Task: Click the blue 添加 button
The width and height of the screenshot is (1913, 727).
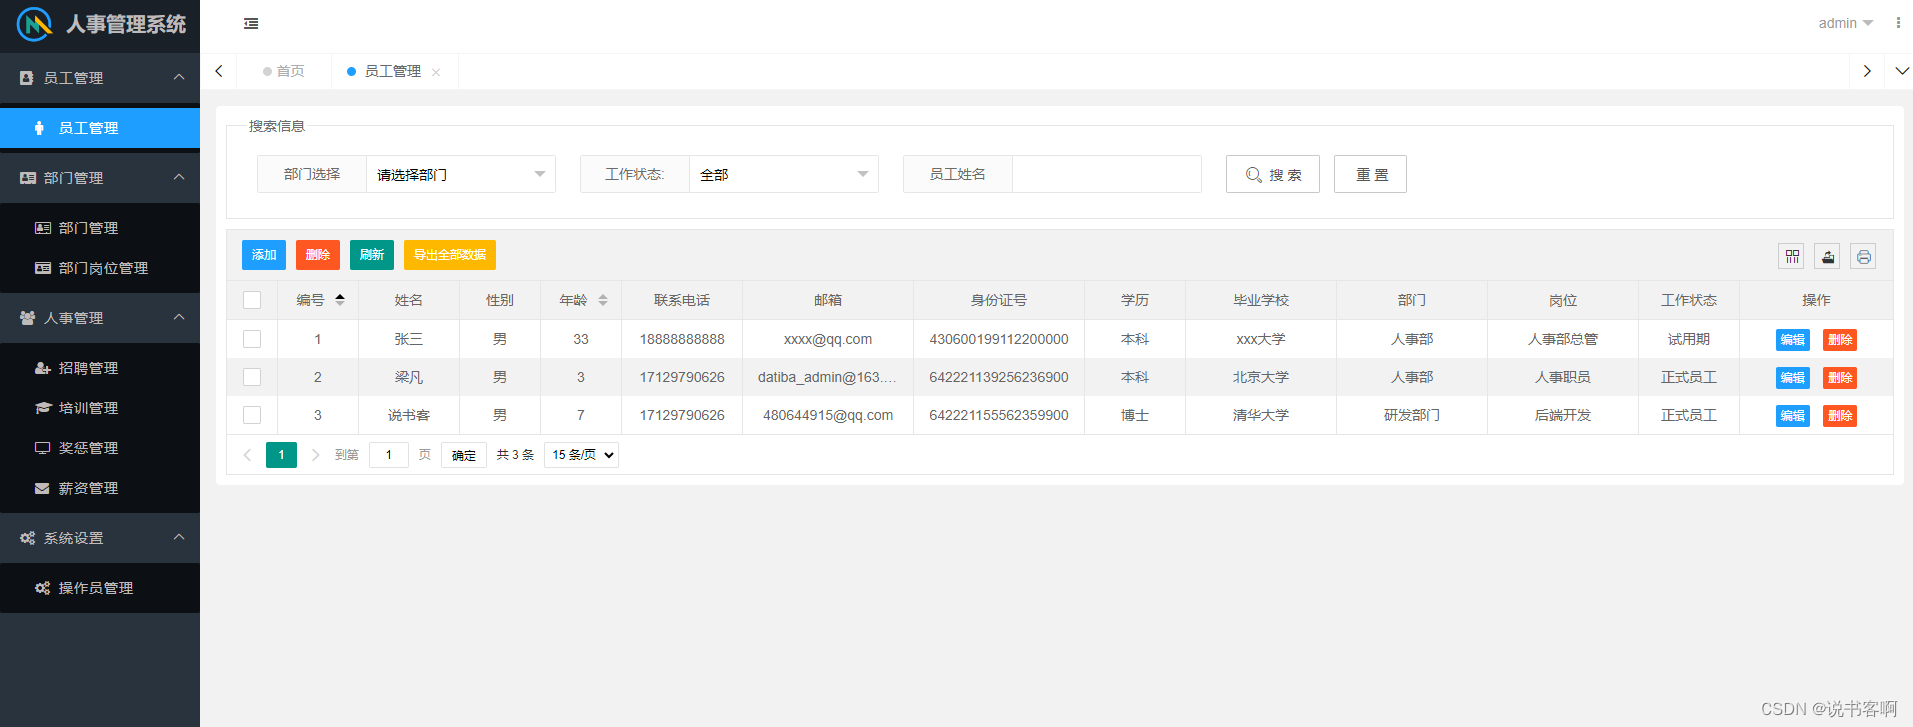Action: coord(264,255)
